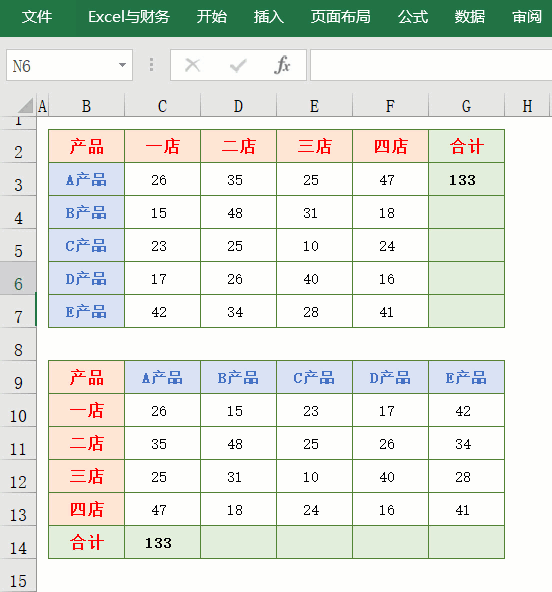Select empty total cell G4
Viewport: 552px width, 592px height.
click(466, 213)
